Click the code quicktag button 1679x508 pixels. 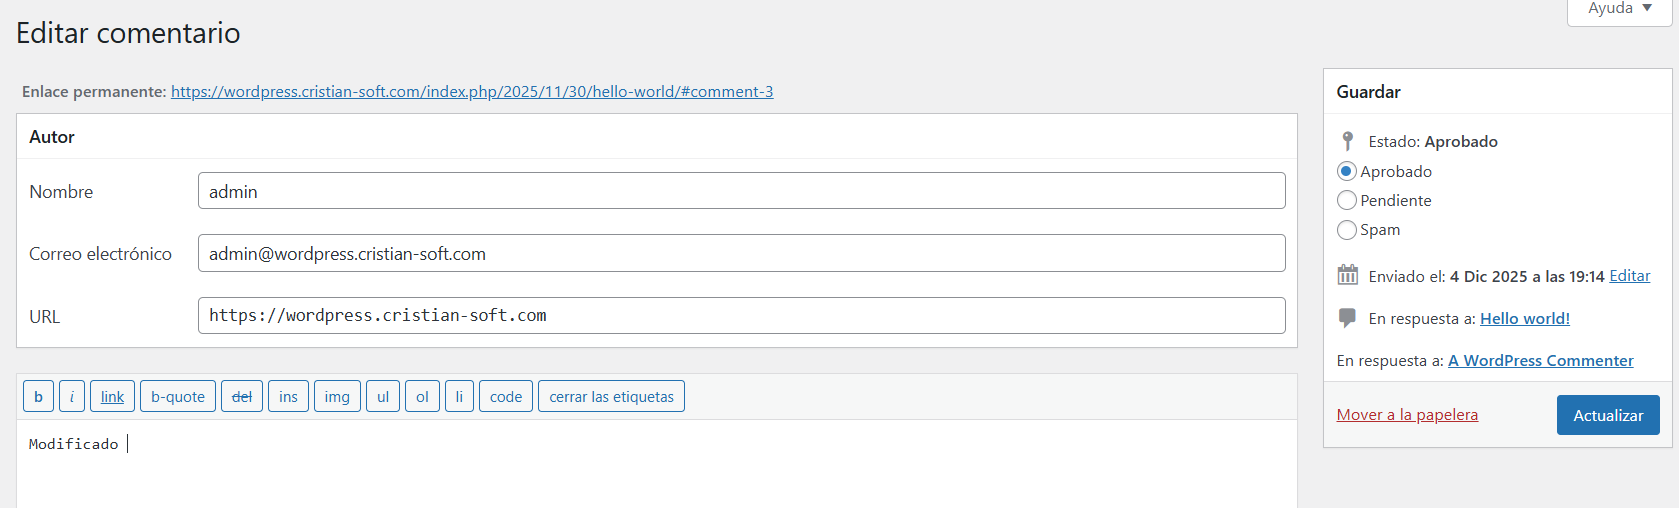click(506, 397)
